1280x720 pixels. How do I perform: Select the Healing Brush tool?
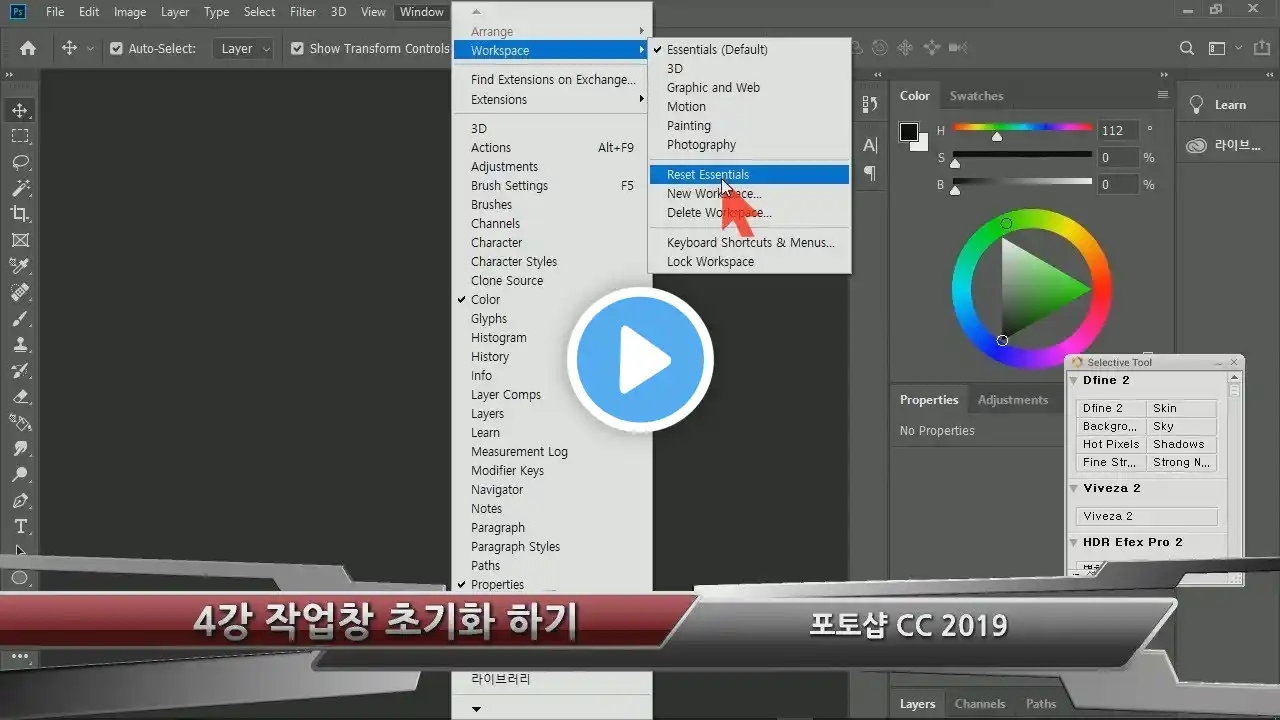pos(20,292)
